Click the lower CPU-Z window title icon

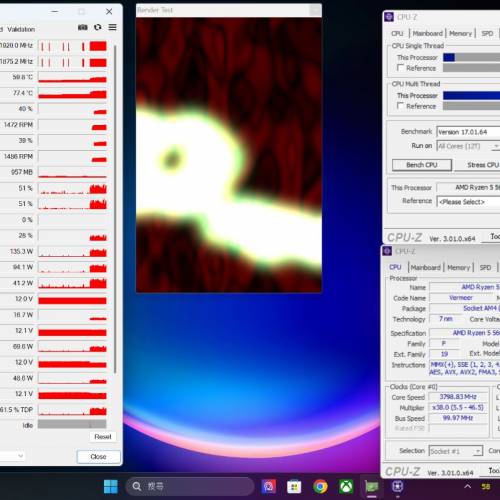click(387, 251)
